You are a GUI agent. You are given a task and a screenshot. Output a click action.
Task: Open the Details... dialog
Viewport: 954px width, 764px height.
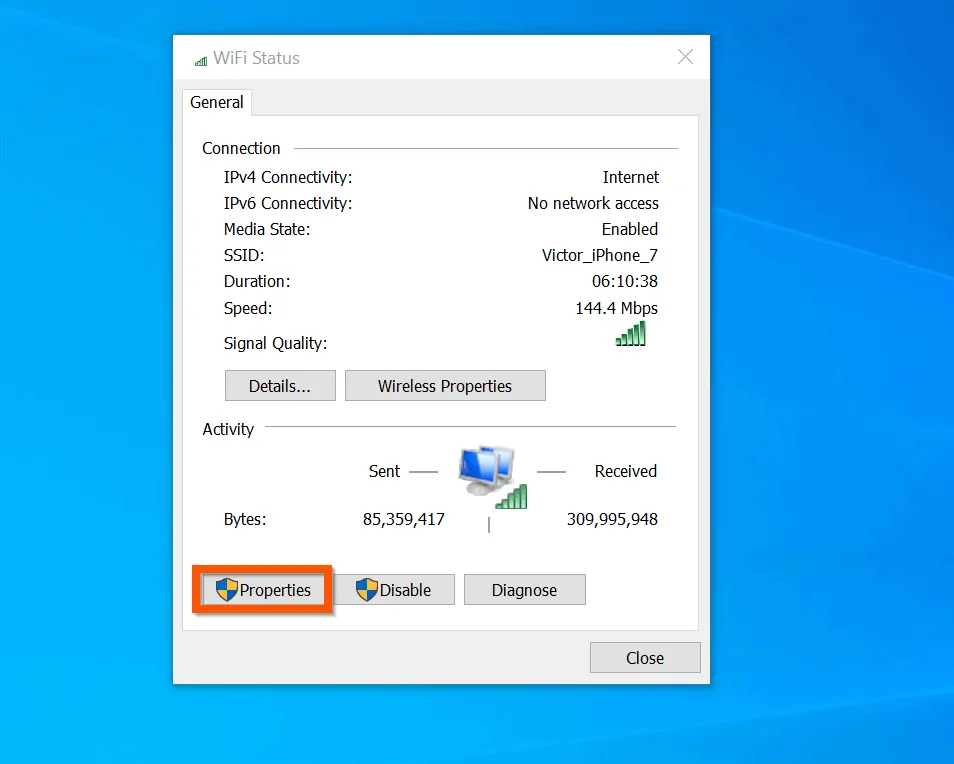tap(279, 386)
